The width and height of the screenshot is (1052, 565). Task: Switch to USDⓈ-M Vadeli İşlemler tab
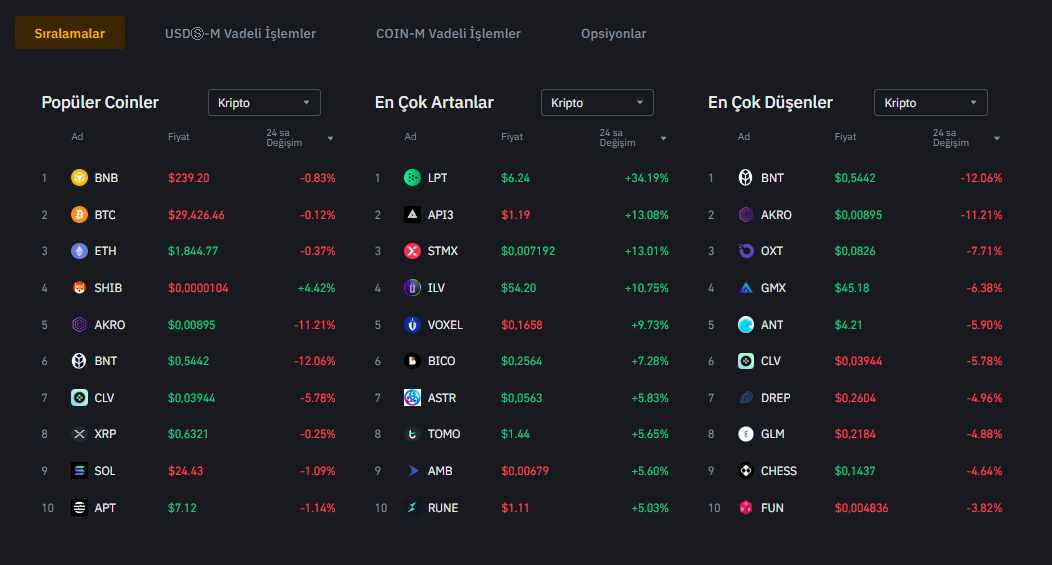pos(240,34)
